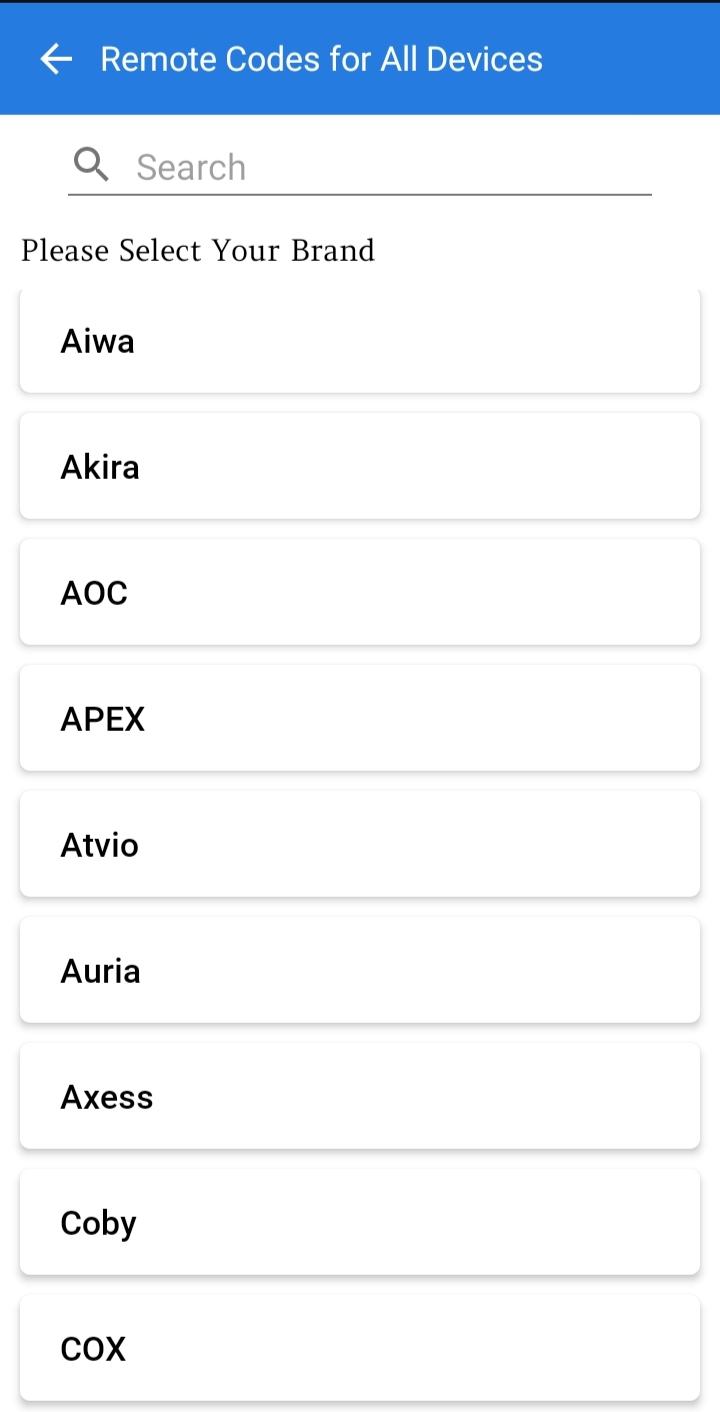Open the first brand card in the list
720x1412 pixels.
tap(360, 341)
